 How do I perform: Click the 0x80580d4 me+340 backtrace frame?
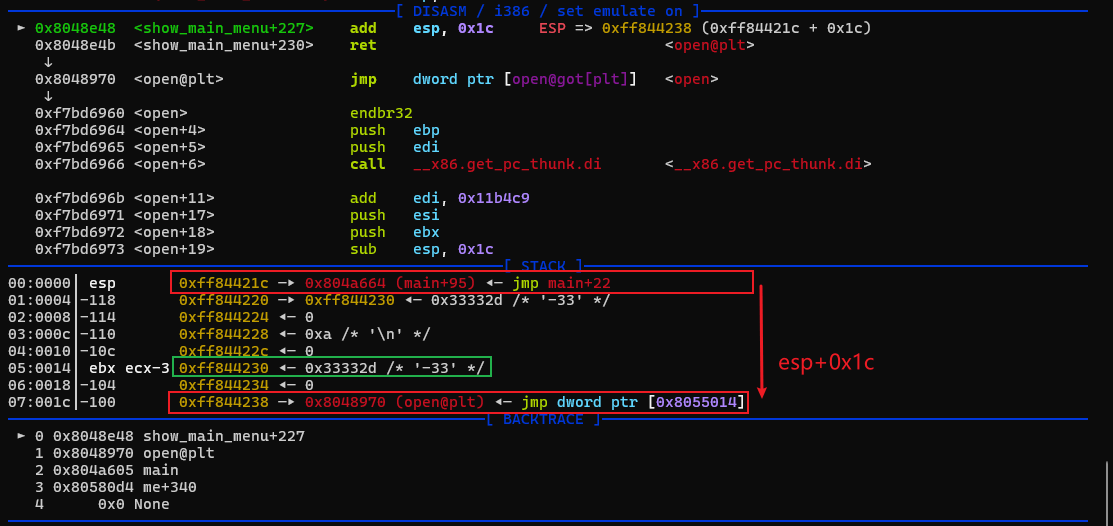pyautogui.click(x=124, y=487)
